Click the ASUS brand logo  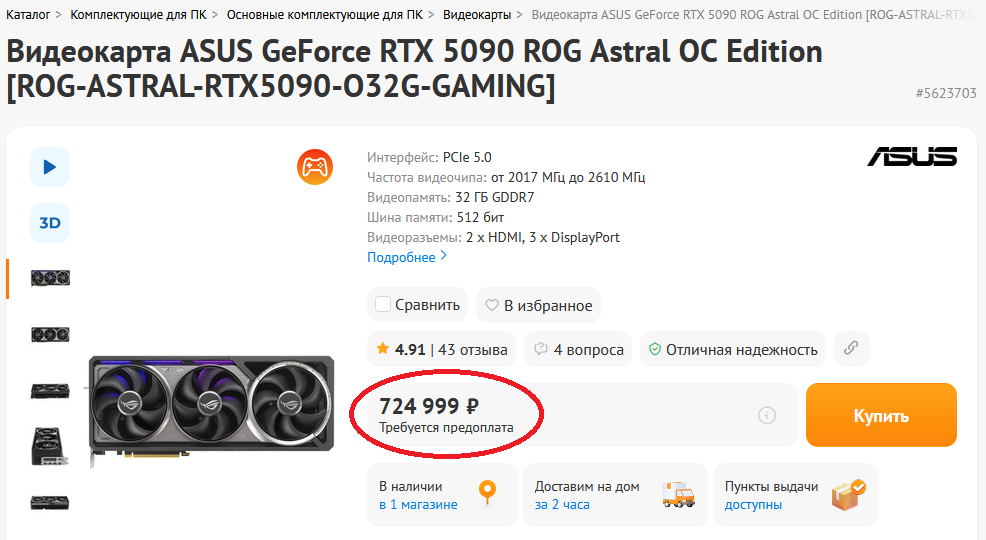[912, 157]
